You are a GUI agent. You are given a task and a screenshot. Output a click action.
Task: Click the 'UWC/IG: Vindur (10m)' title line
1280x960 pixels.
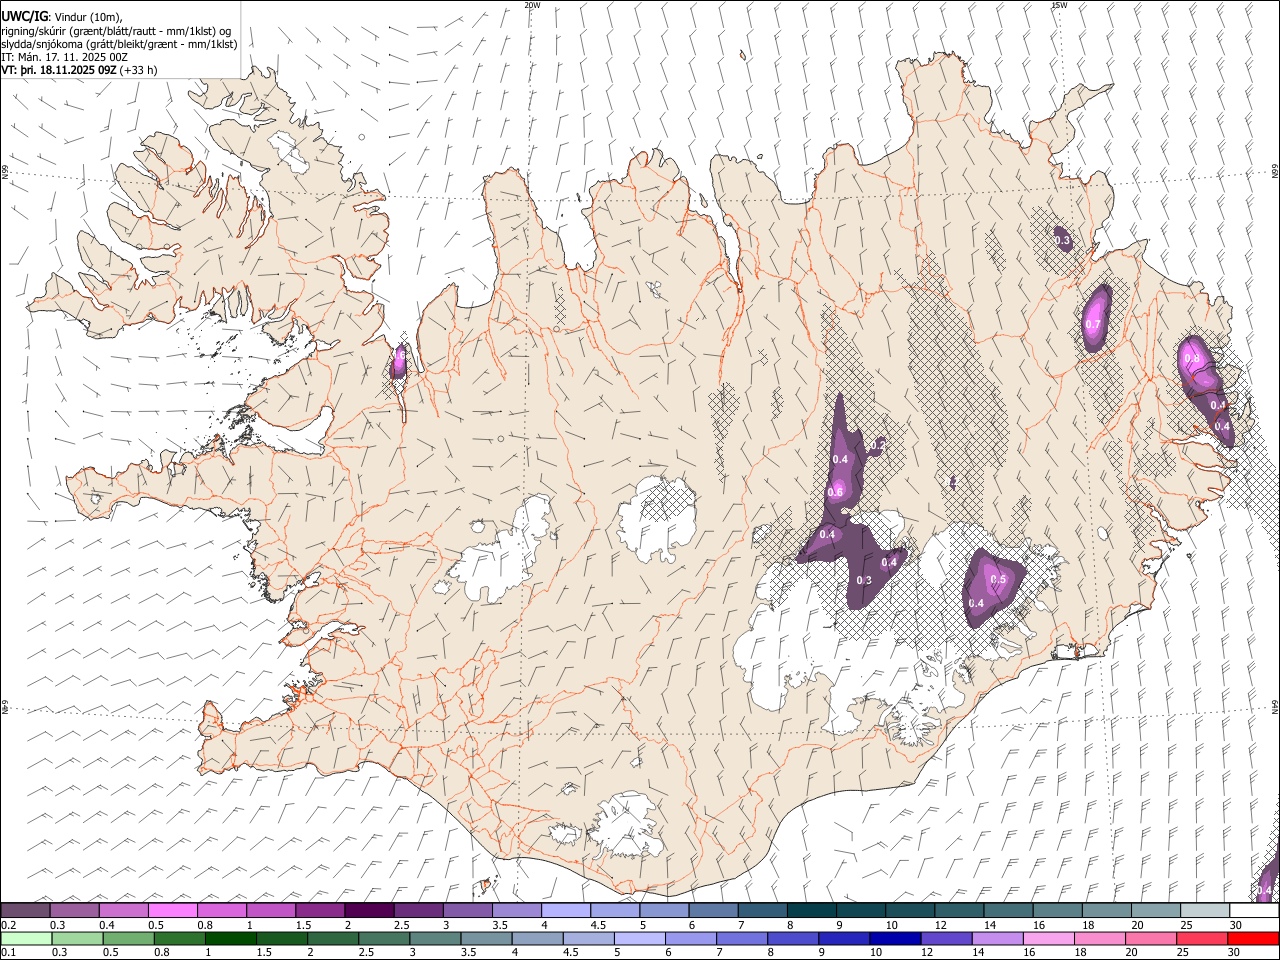pos(62,17)
